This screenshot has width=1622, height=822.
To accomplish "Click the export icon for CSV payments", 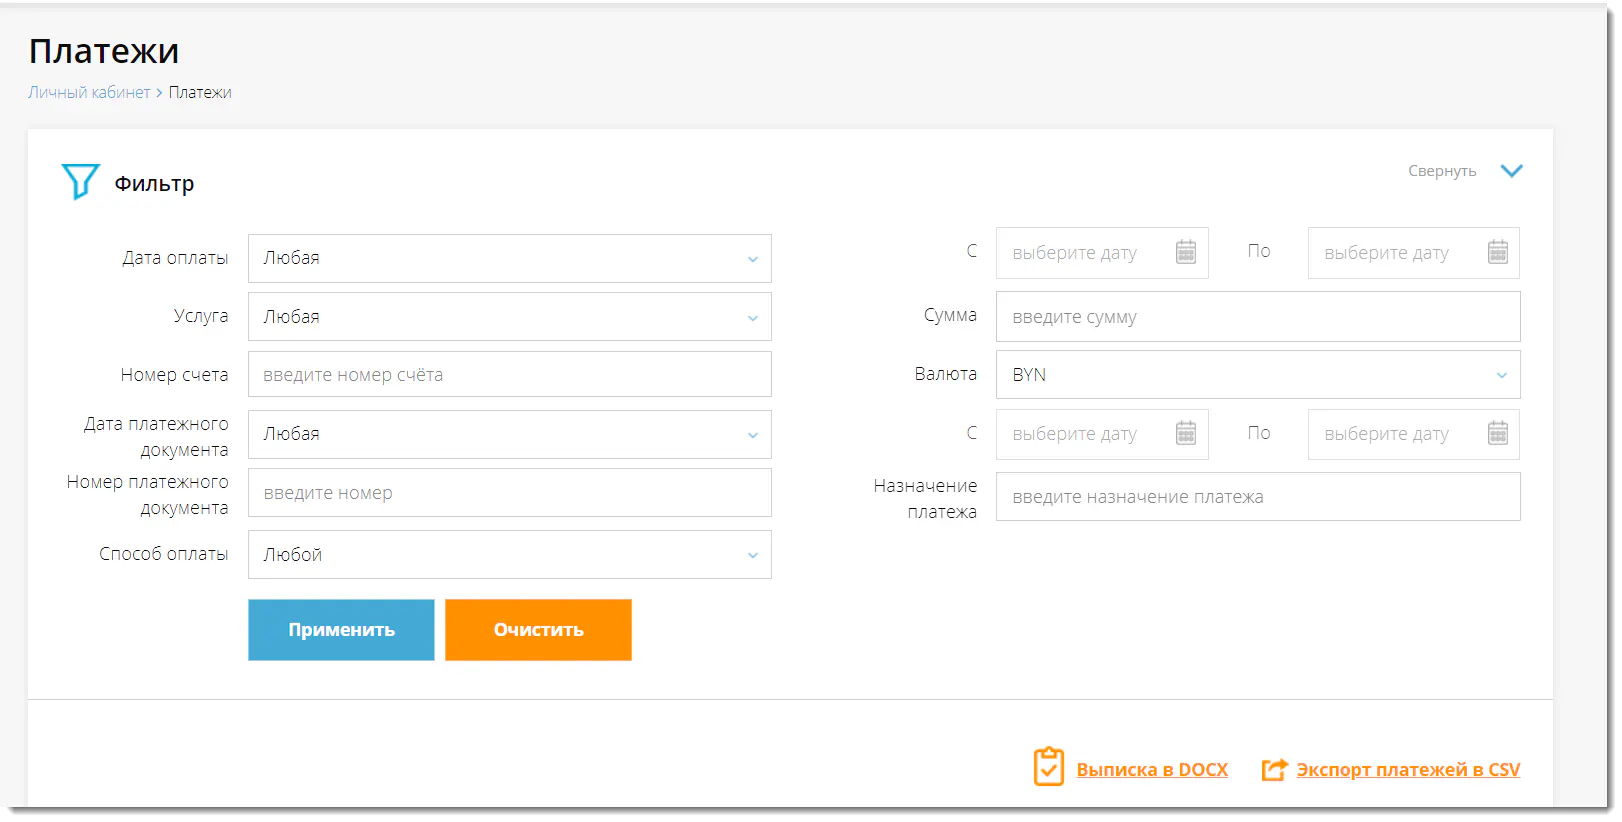I will pyautogui.click(x=1274, y=769).
